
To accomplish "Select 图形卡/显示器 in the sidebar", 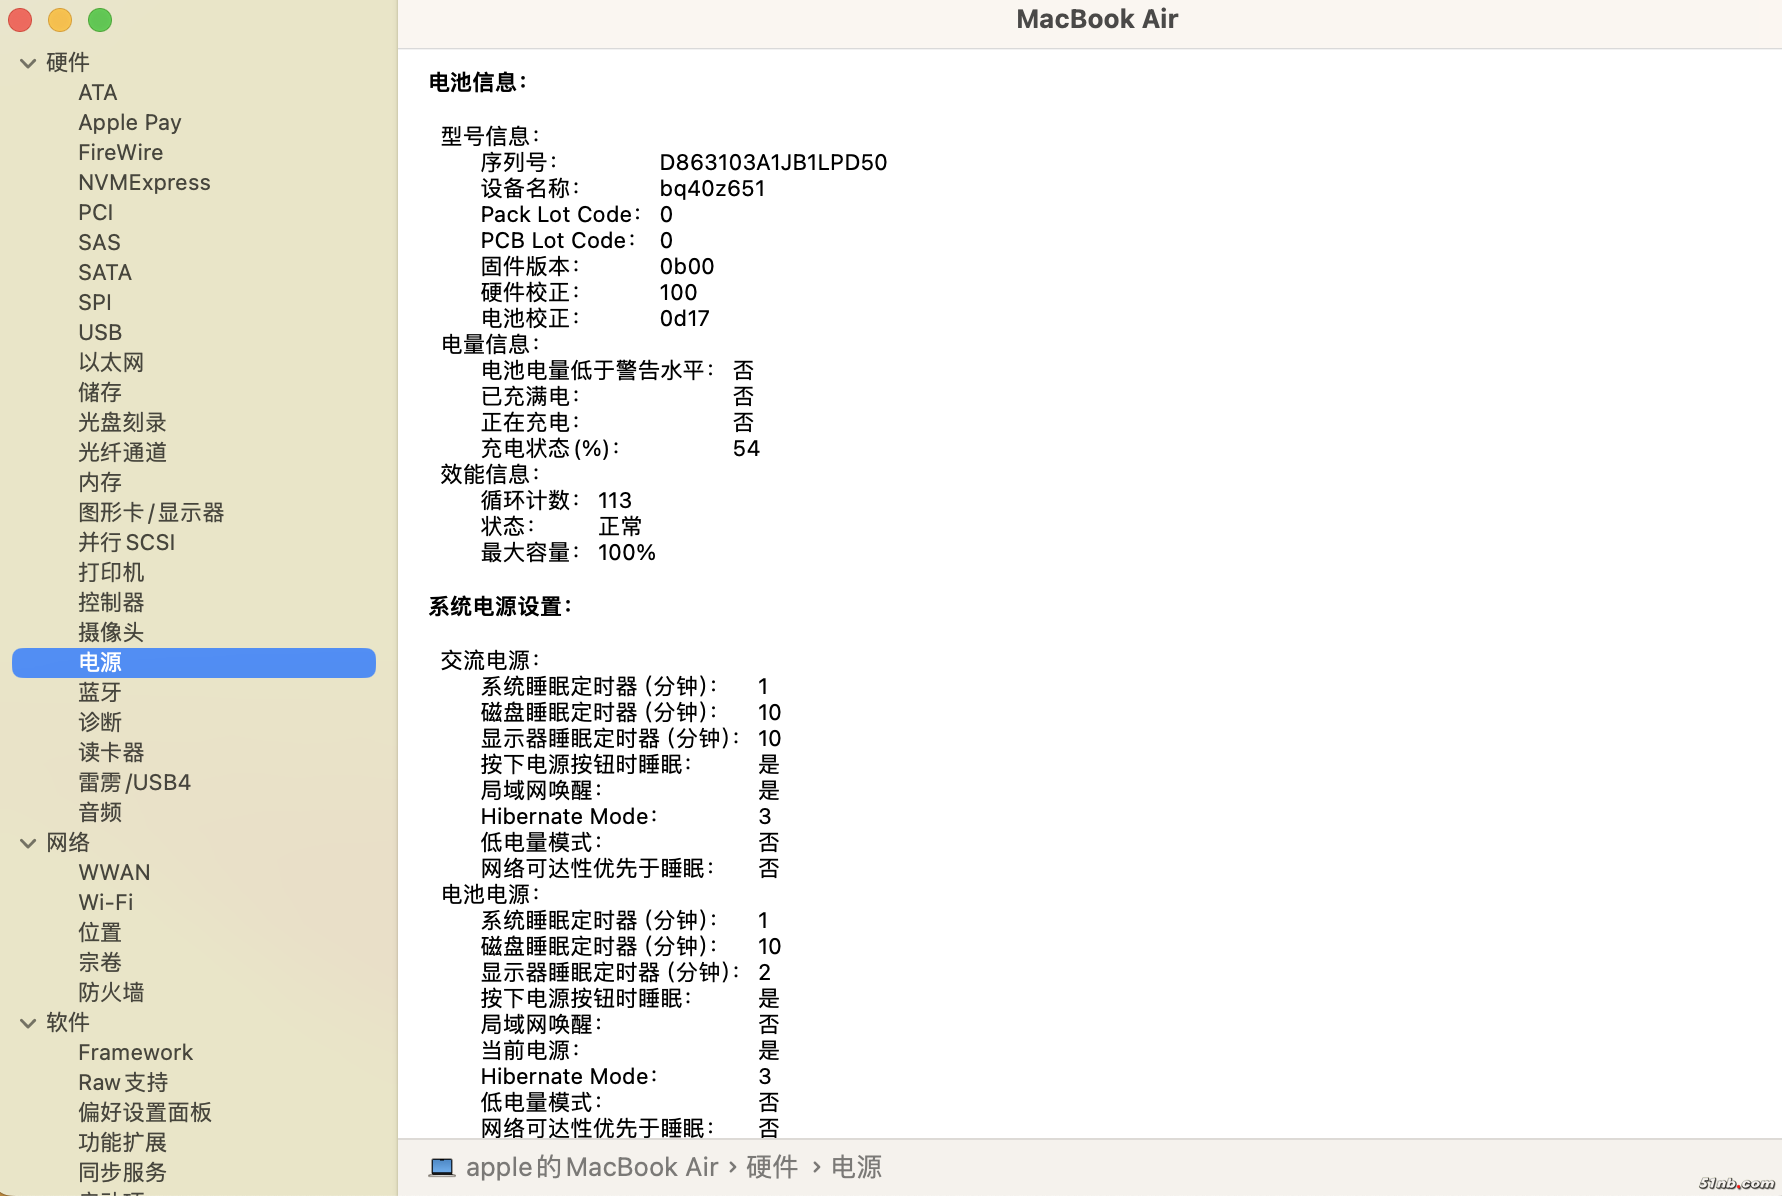I will pyautogui.click(x=151, y=512).
